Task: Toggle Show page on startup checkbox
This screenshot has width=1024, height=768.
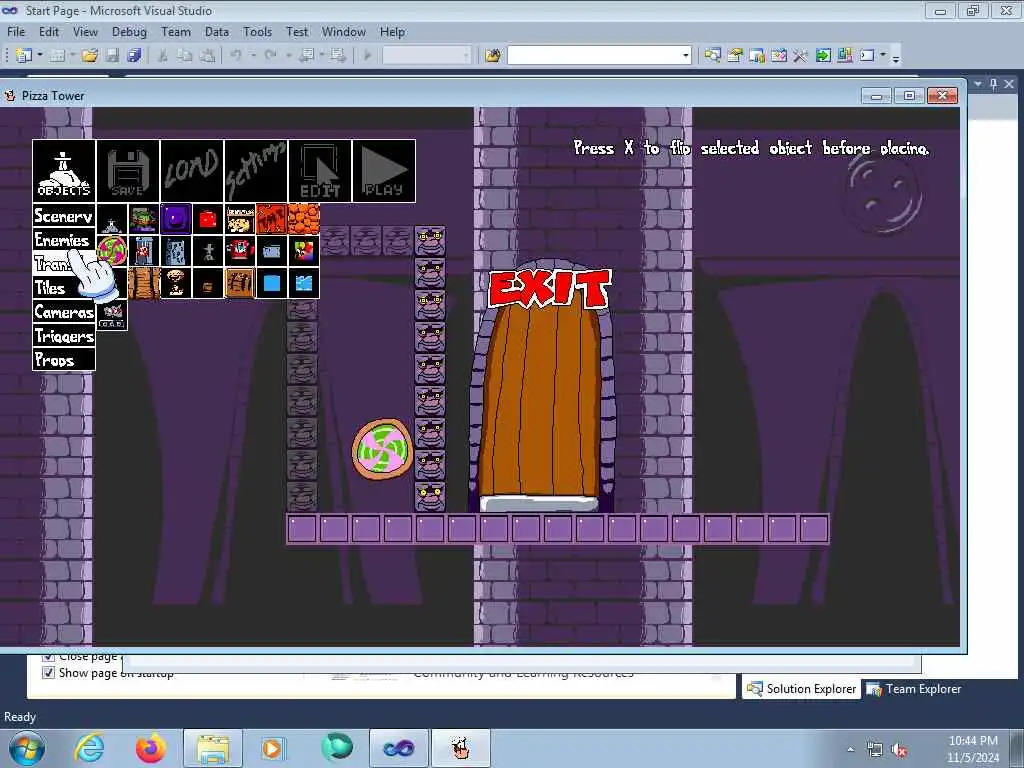Action: click(x=48, y=673)
